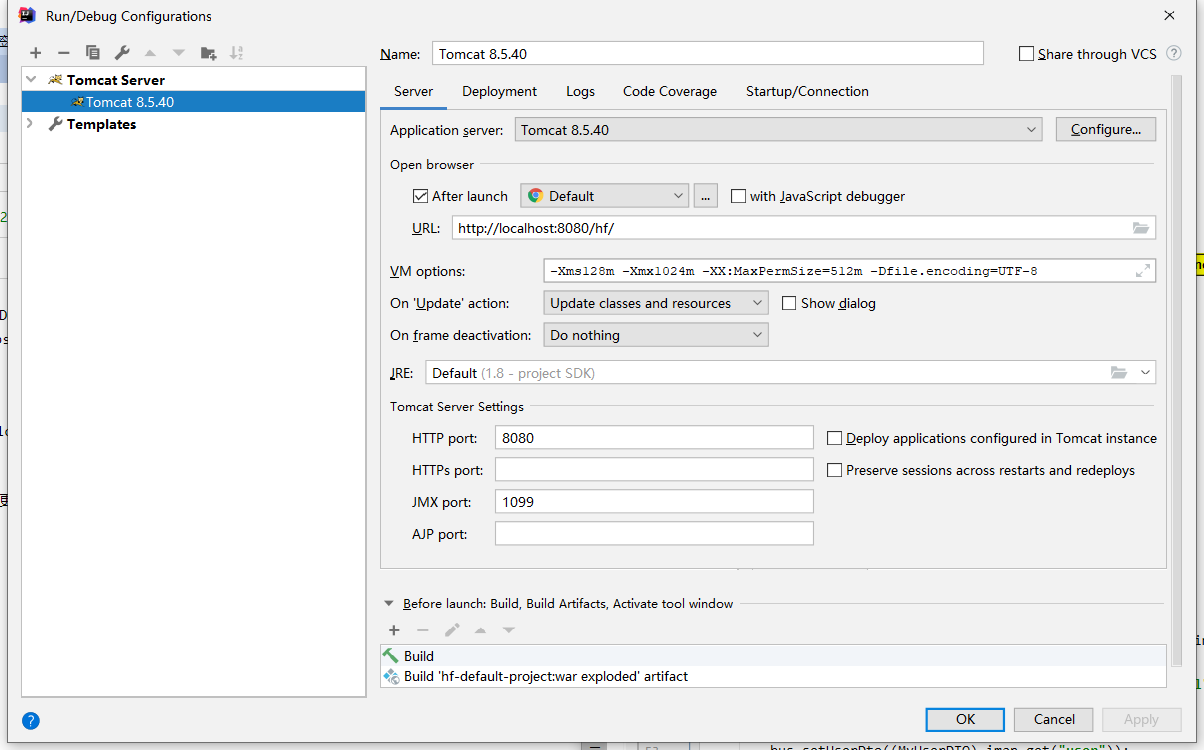Expand VM options field editor
The width and height of the screenshot is (1204, 750).
[x=1143, y=271]
